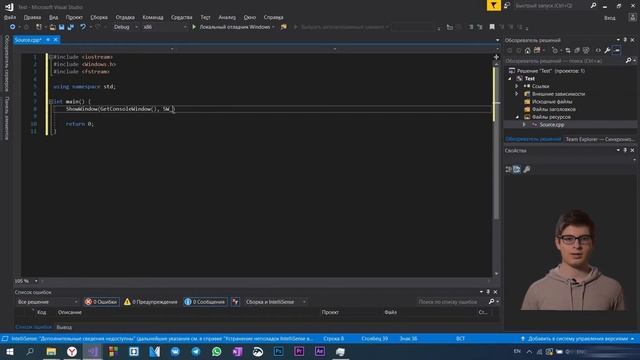Screen dimensions: 640x360
Task: Open the Вид menu
Action: (x=53, y=17)
